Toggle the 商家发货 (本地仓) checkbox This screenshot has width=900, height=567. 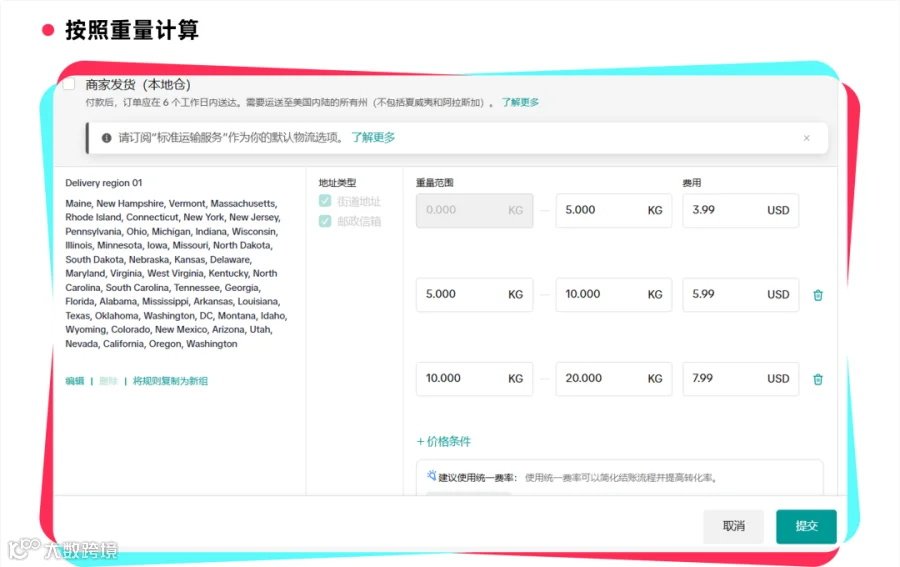point(69,84)
